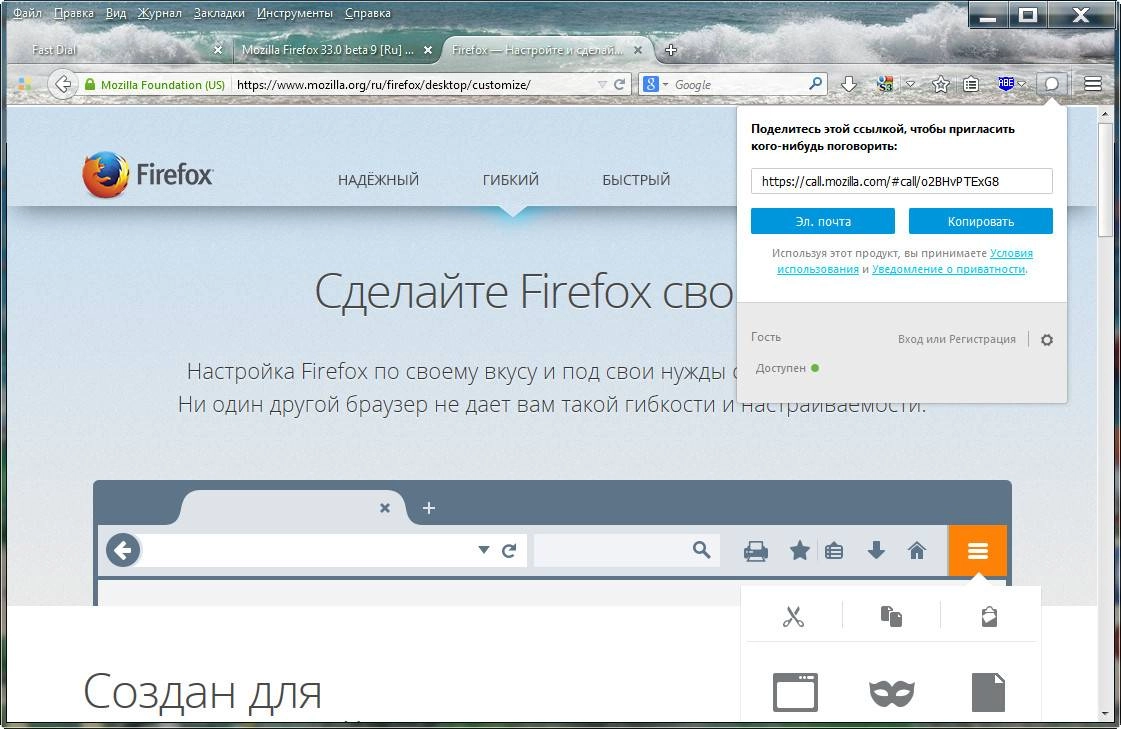Click the save page icon in illustration

click(988, 692)
